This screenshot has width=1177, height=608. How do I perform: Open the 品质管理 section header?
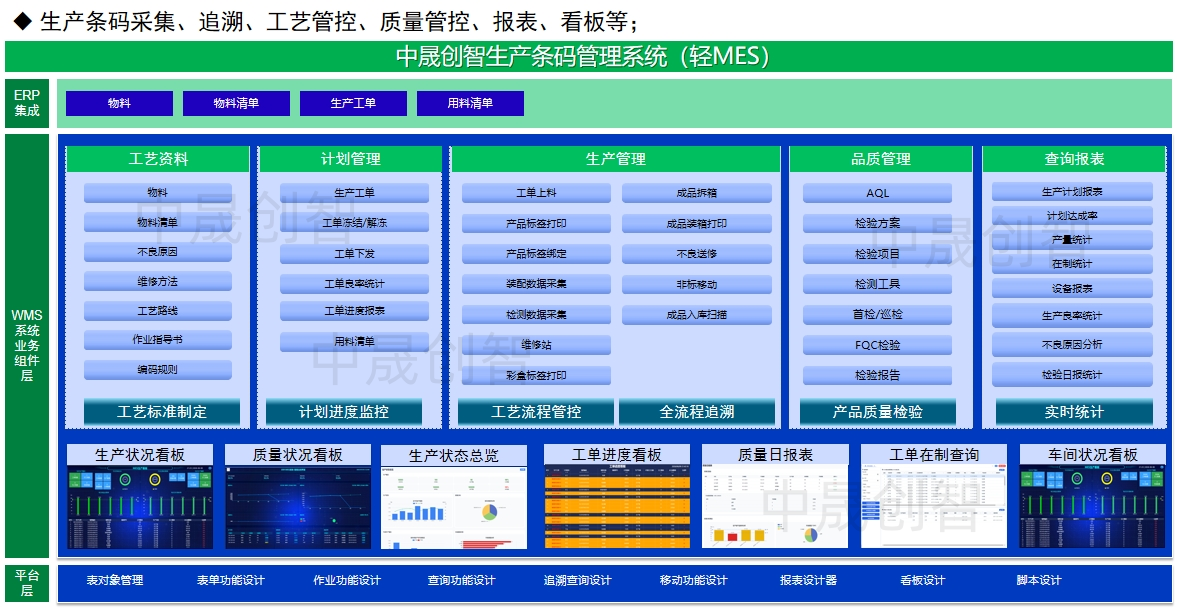point(880,159)
